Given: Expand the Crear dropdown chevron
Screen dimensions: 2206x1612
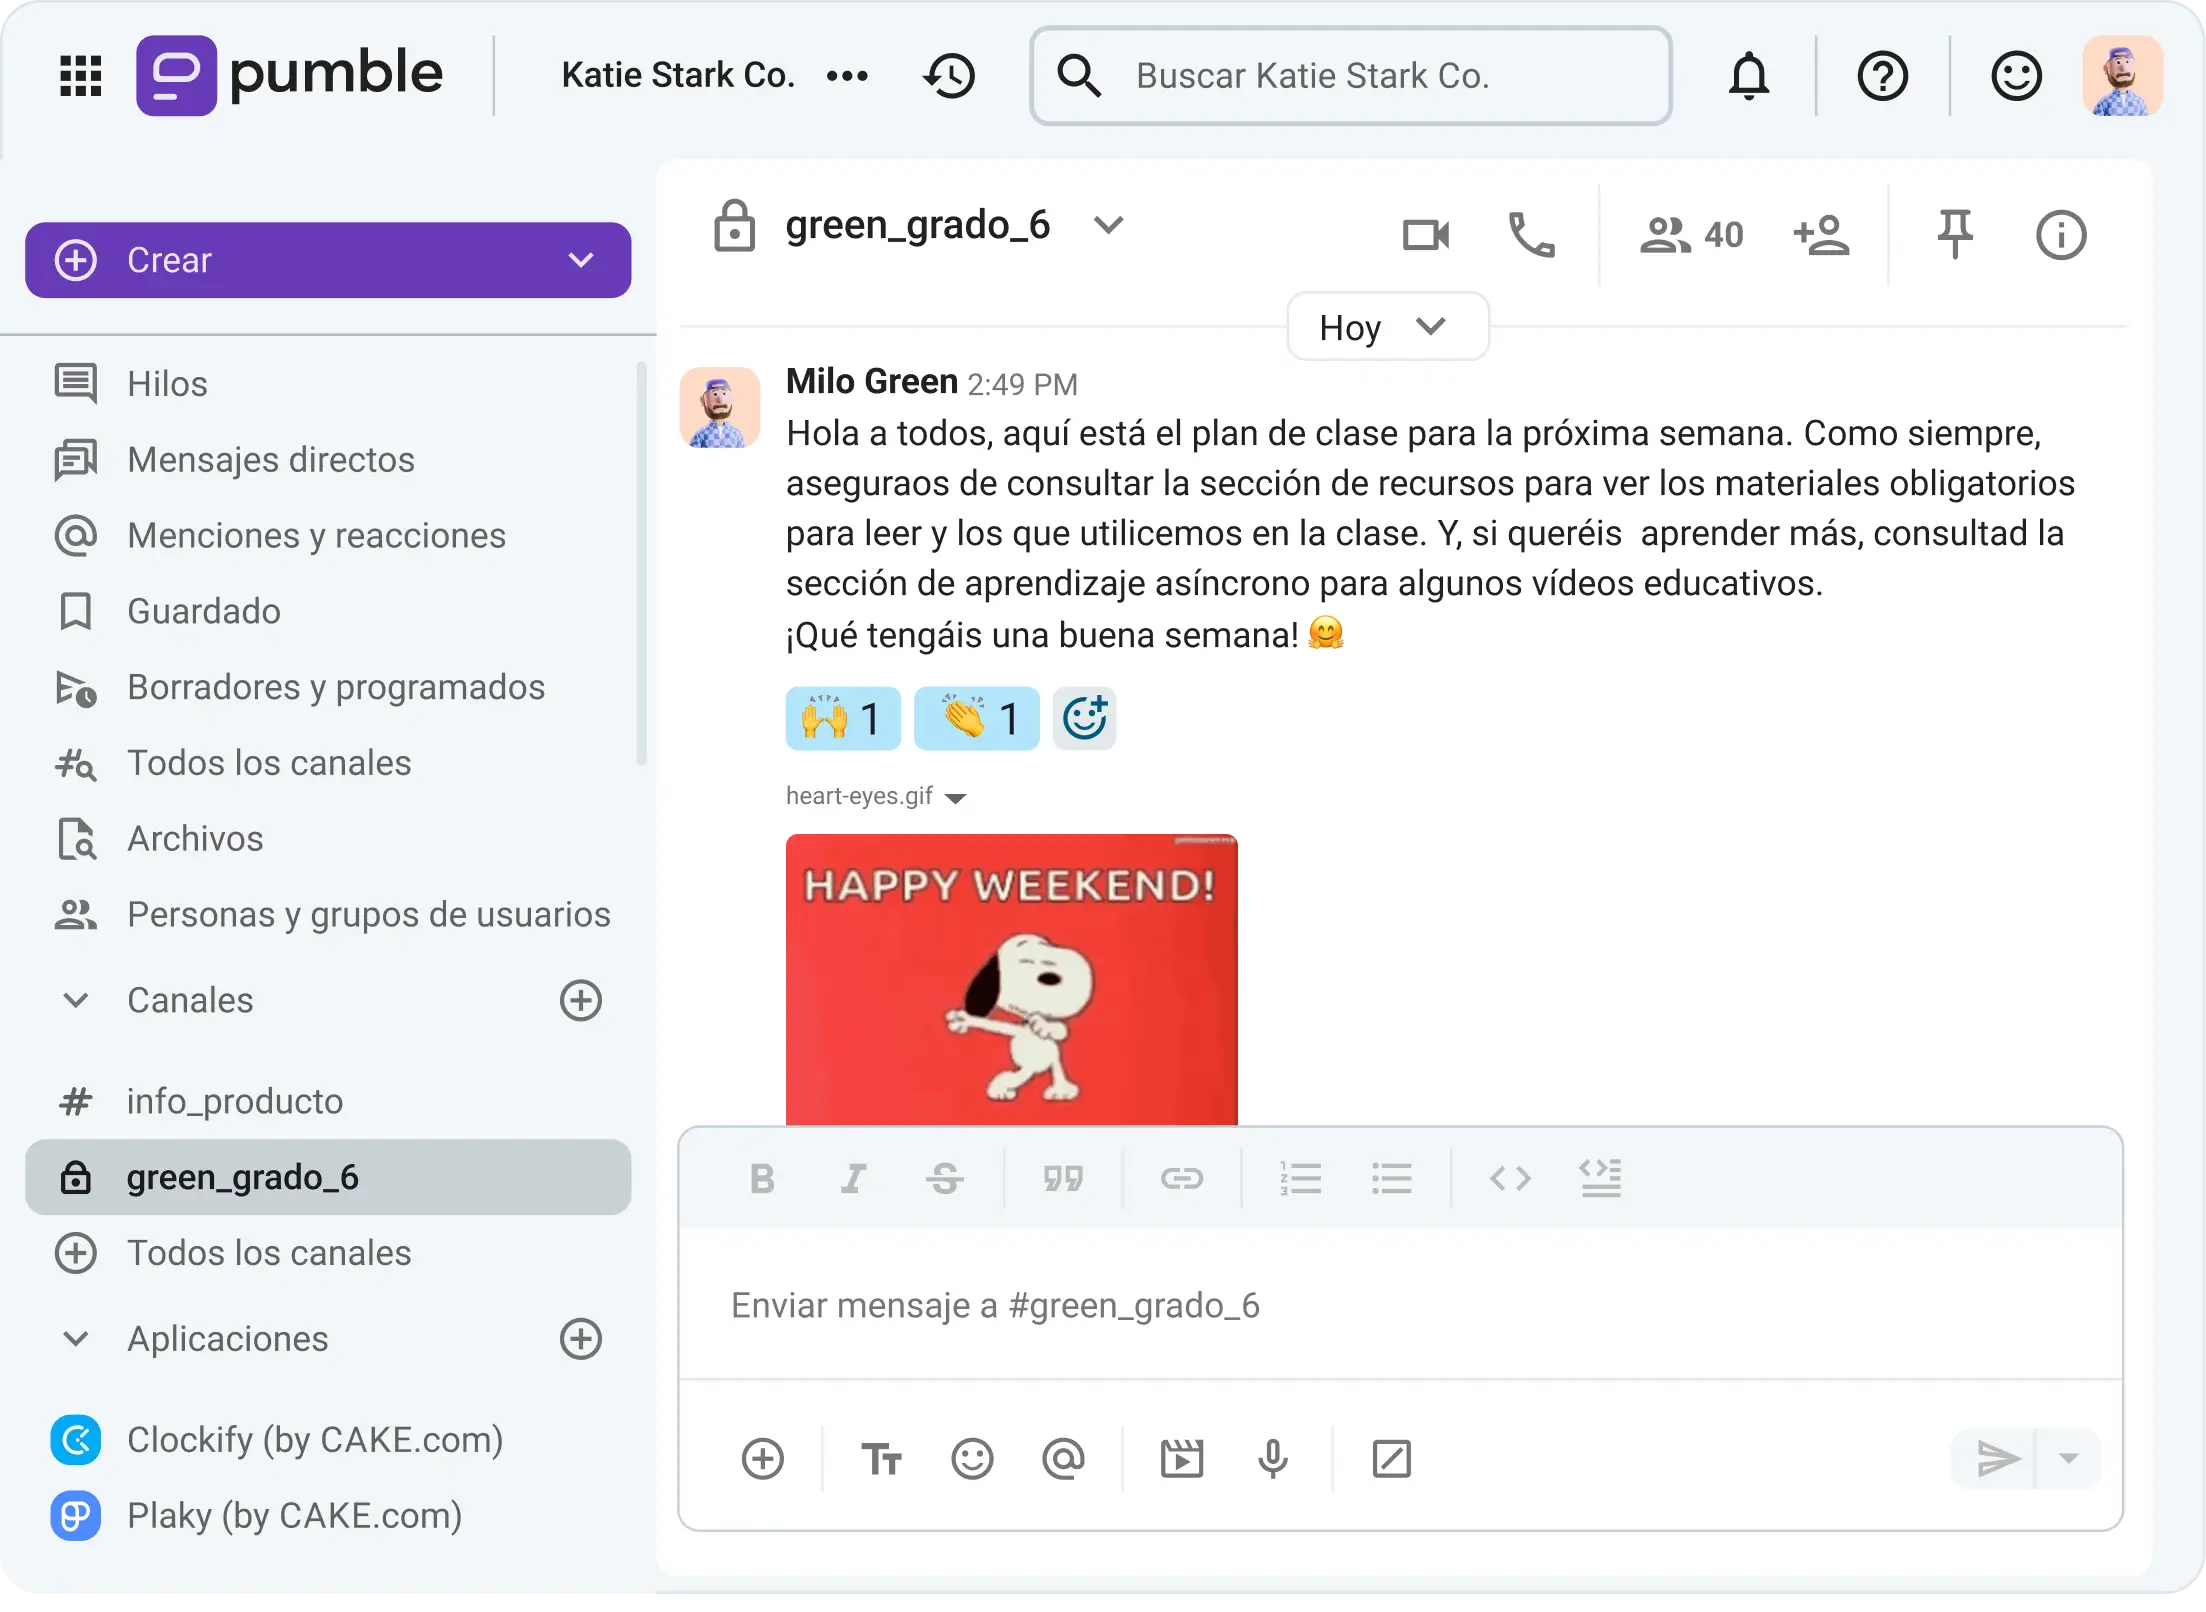Looking at the screenshot, I should (581, 260).
